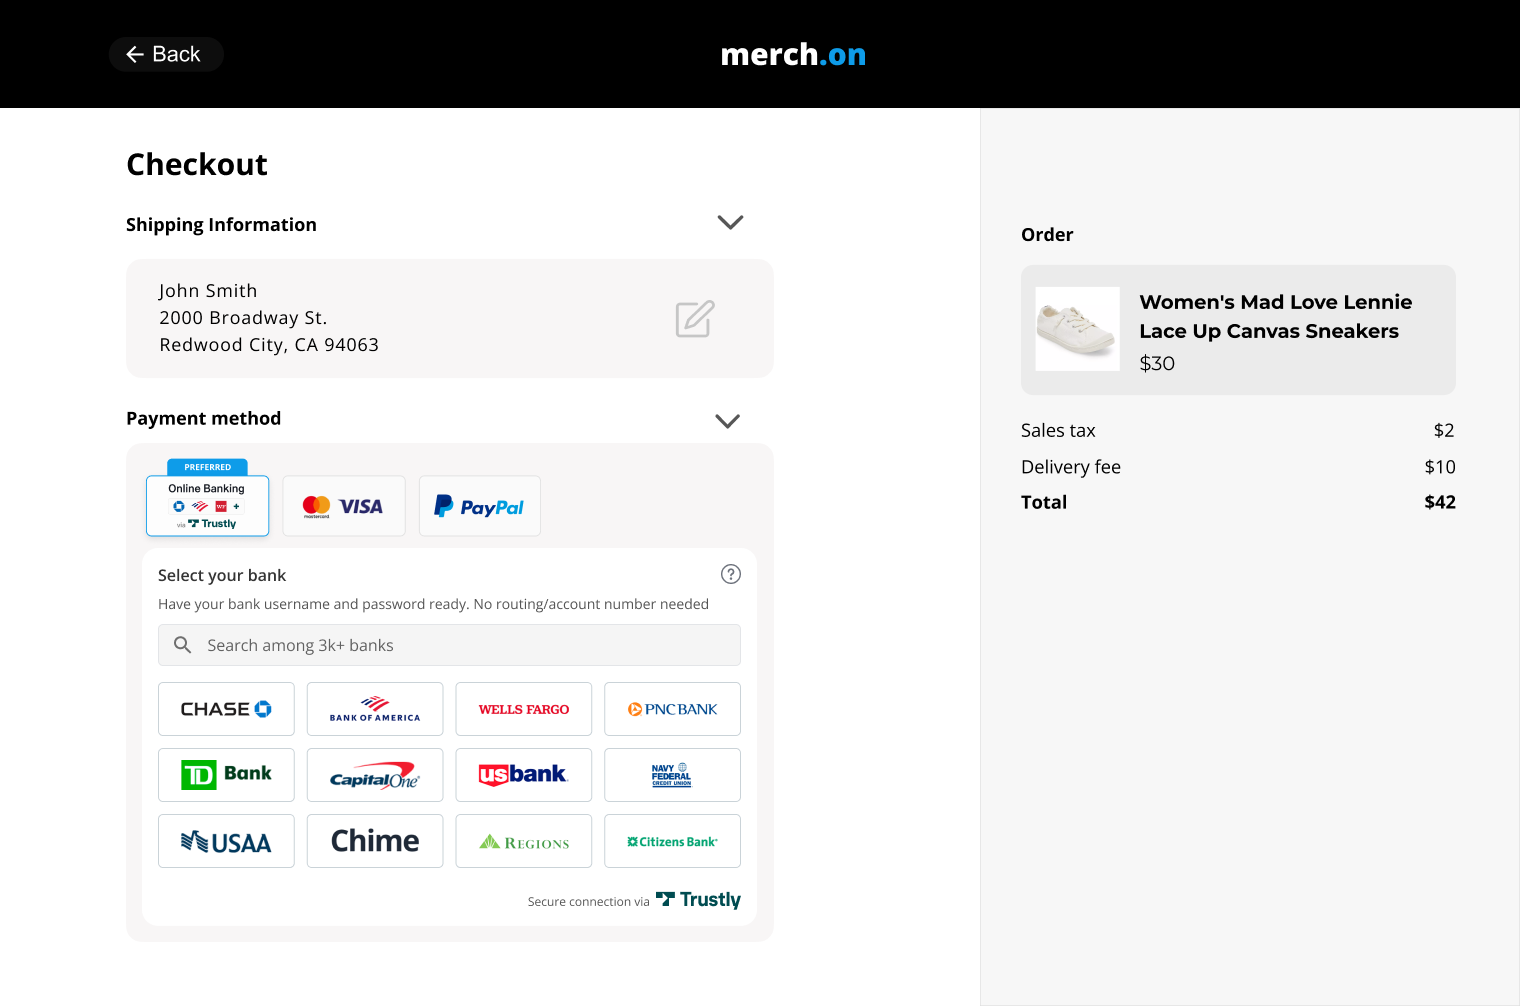Click the $42 total amount
The height and width of the screenshot is (1007, 1520).
[1439, 502]
